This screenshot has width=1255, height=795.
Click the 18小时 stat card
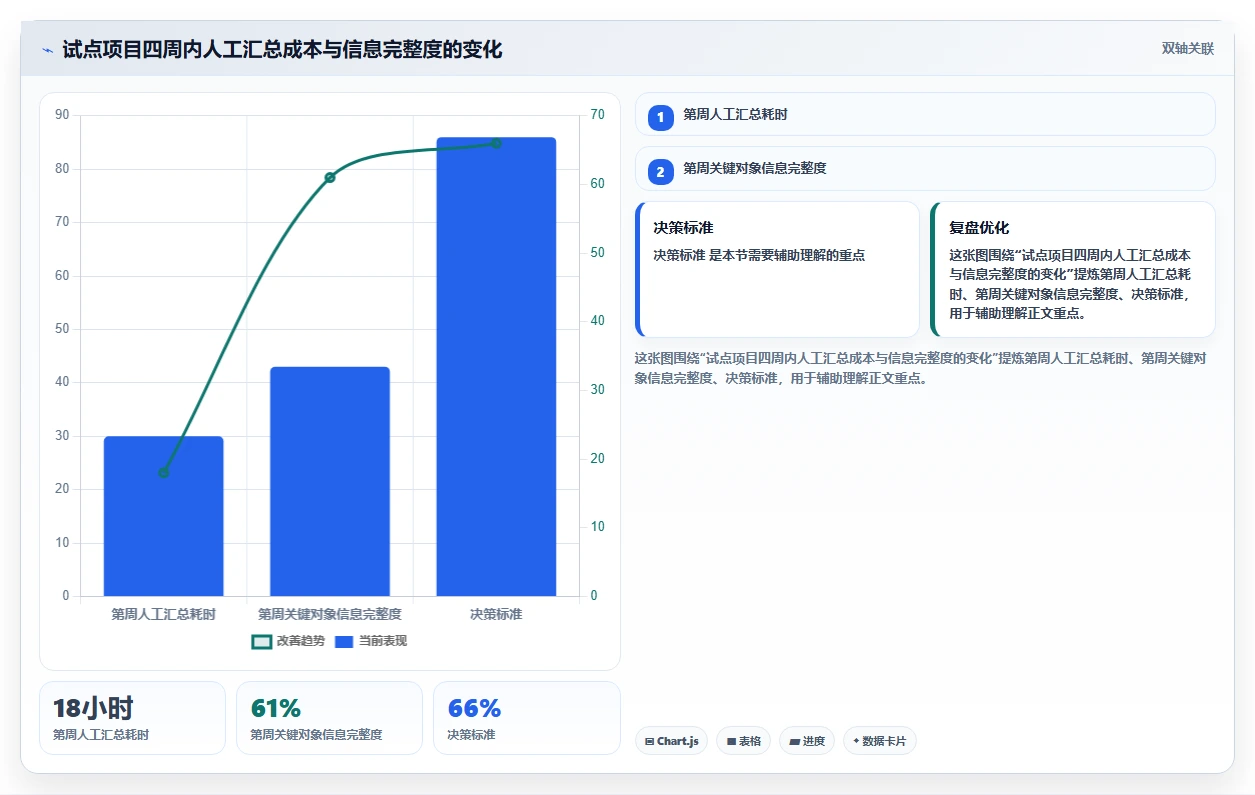[132, 718]
